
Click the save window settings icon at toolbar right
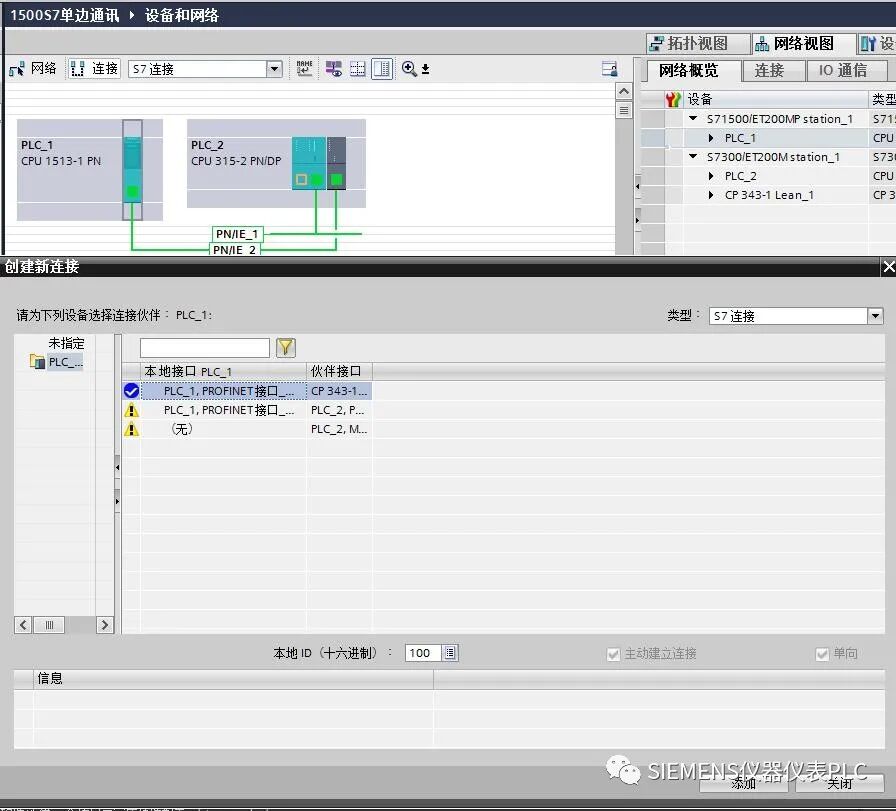(x=610, y=69)
